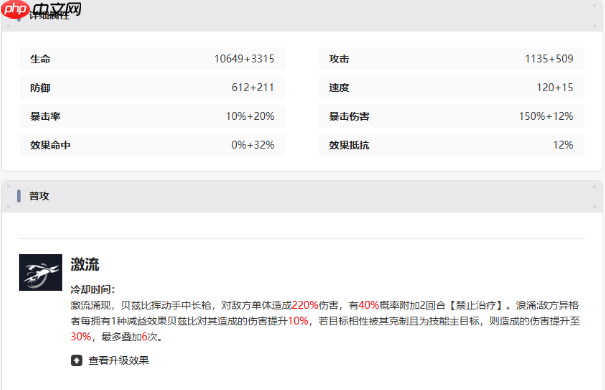Click the 速度 stat label
The image size is (605, 390).
(339, 88)
